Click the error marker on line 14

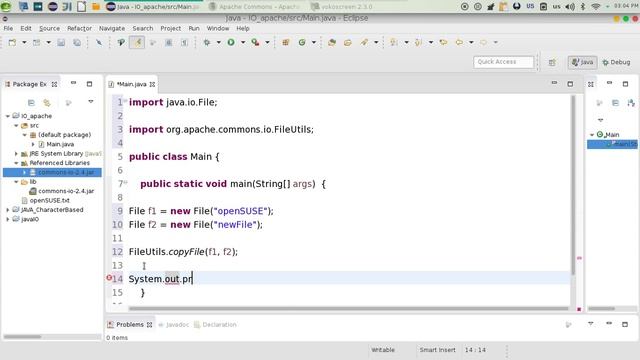(x=109, y=278)
